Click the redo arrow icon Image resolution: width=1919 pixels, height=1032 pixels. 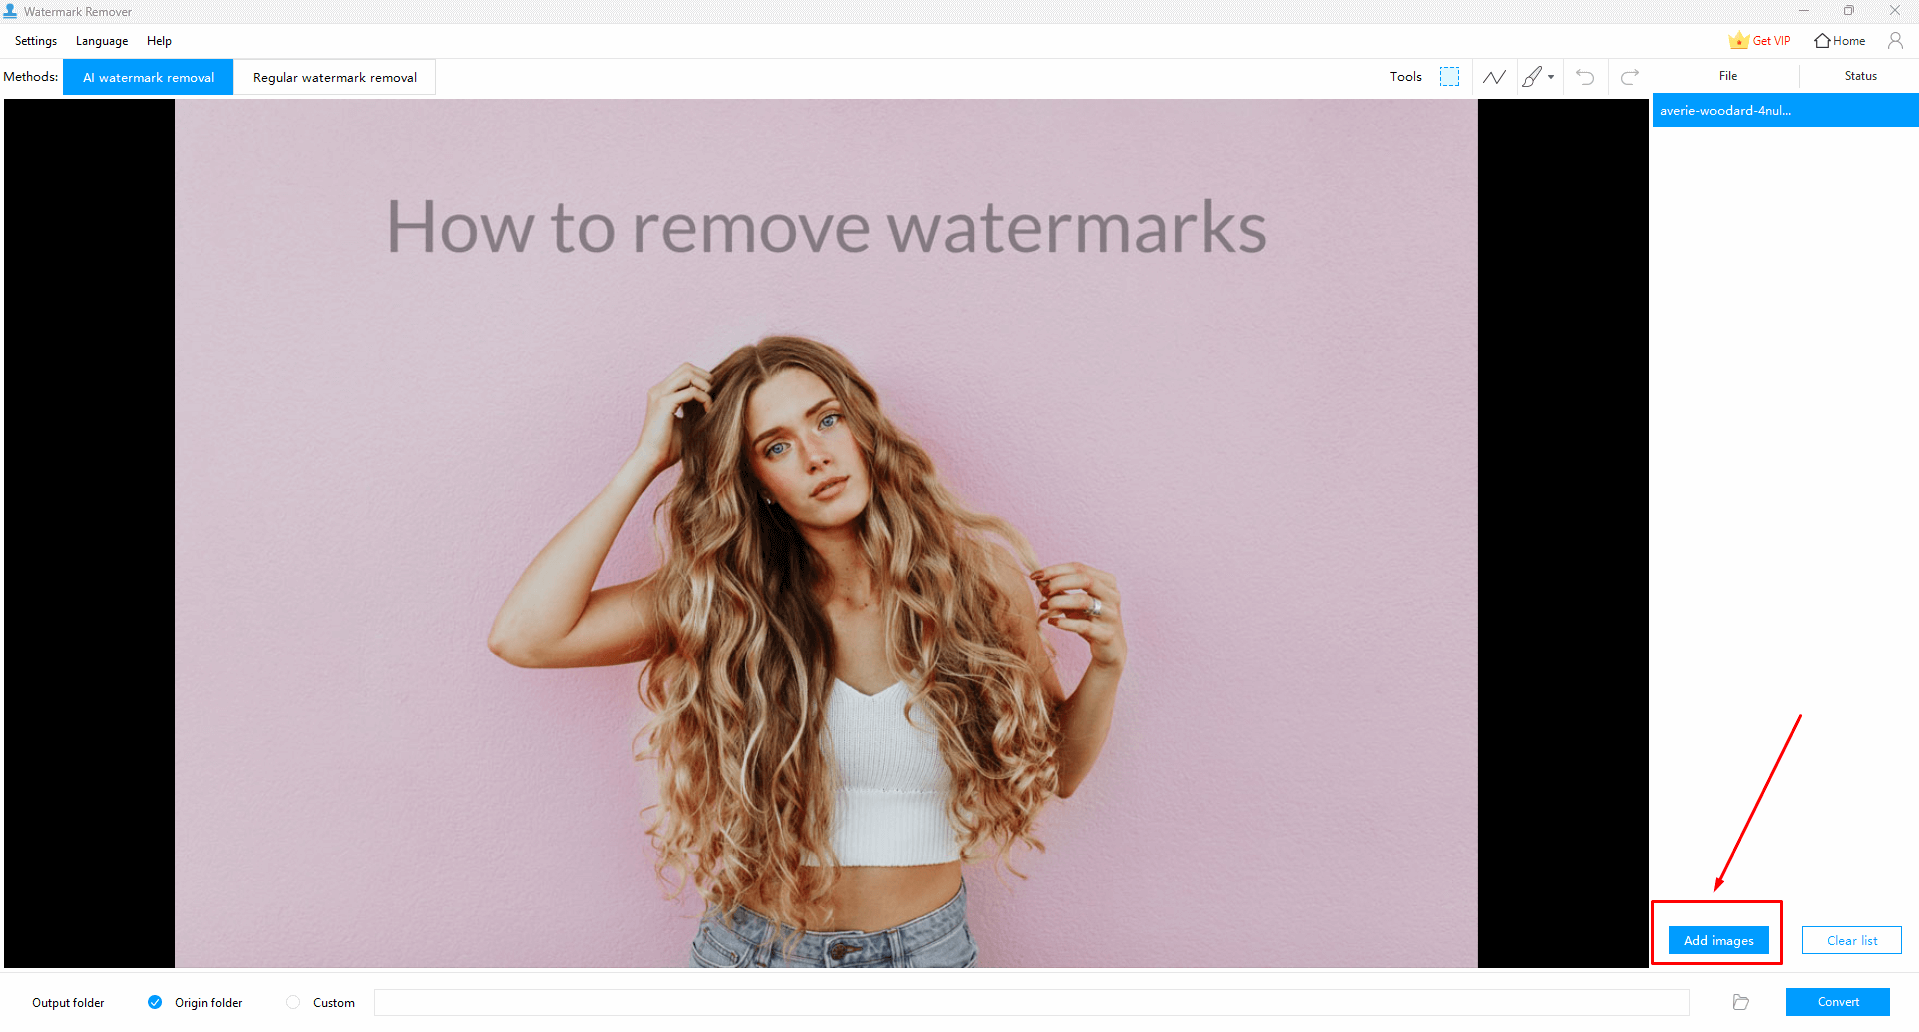click(1630, 77)
